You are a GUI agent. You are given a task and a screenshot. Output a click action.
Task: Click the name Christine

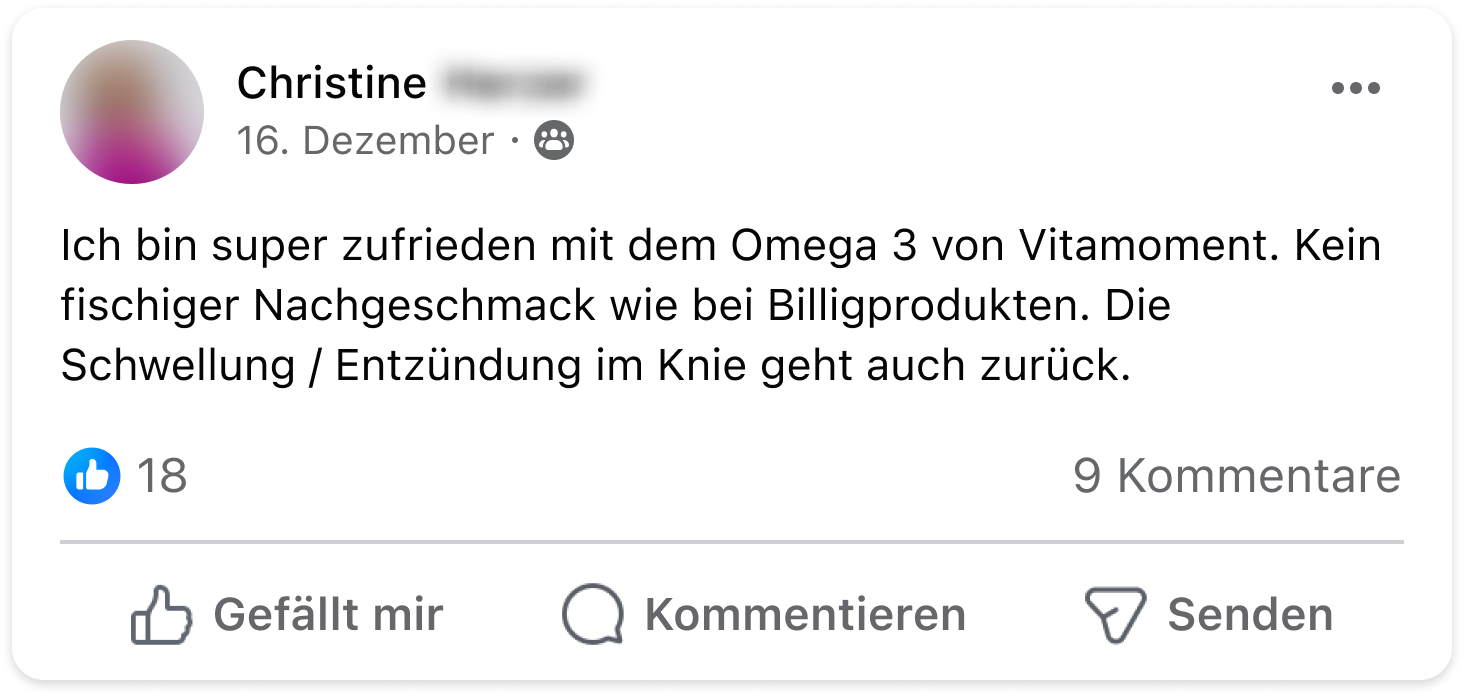click(331, 83)
